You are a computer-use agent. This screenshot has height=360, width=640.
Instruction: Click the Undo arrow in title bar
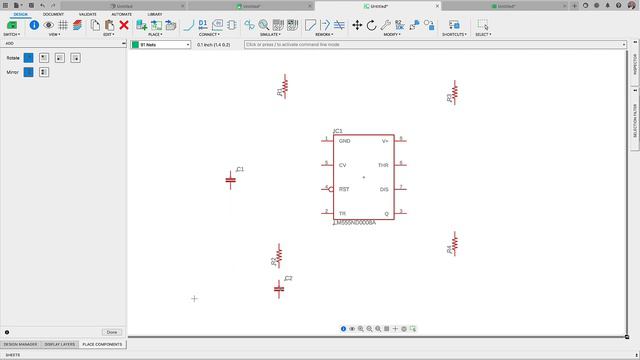pyautogui.click(x=42, y=5)
